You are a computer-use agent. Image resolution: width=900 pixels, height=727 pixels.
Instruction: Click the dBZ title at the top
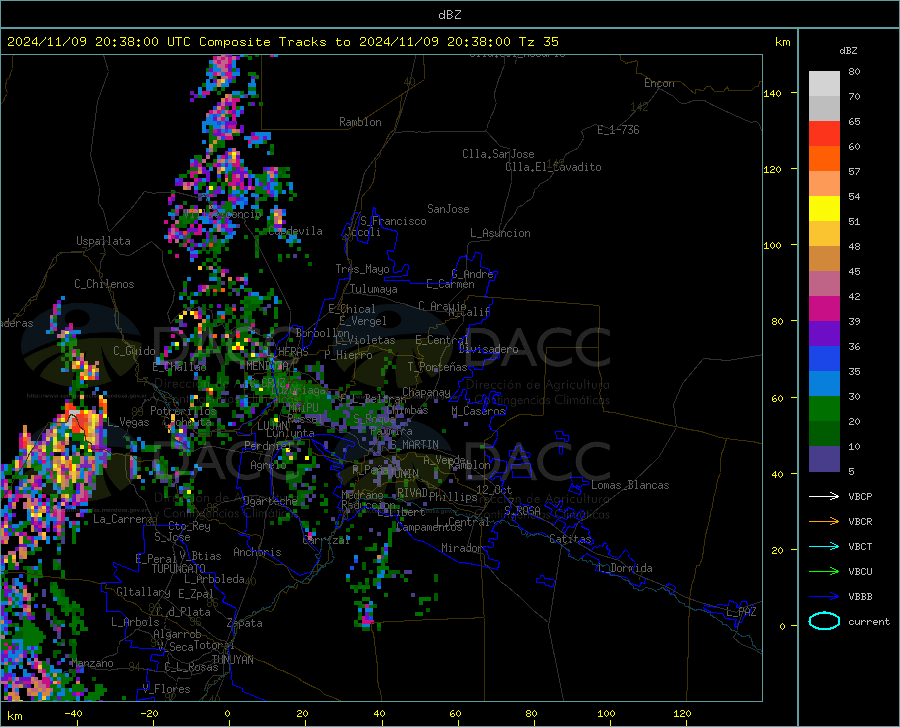[449, 15]
